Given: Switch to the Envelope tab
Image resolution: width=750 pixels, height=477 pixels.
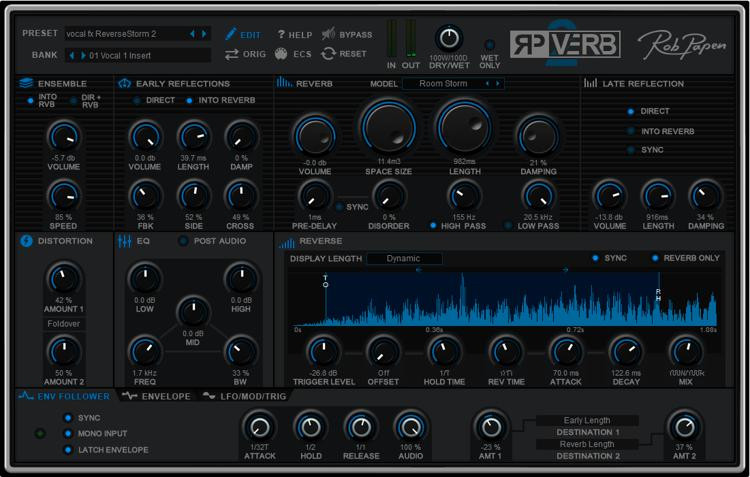Looking at the screenshot, I should tap(156, 396).
